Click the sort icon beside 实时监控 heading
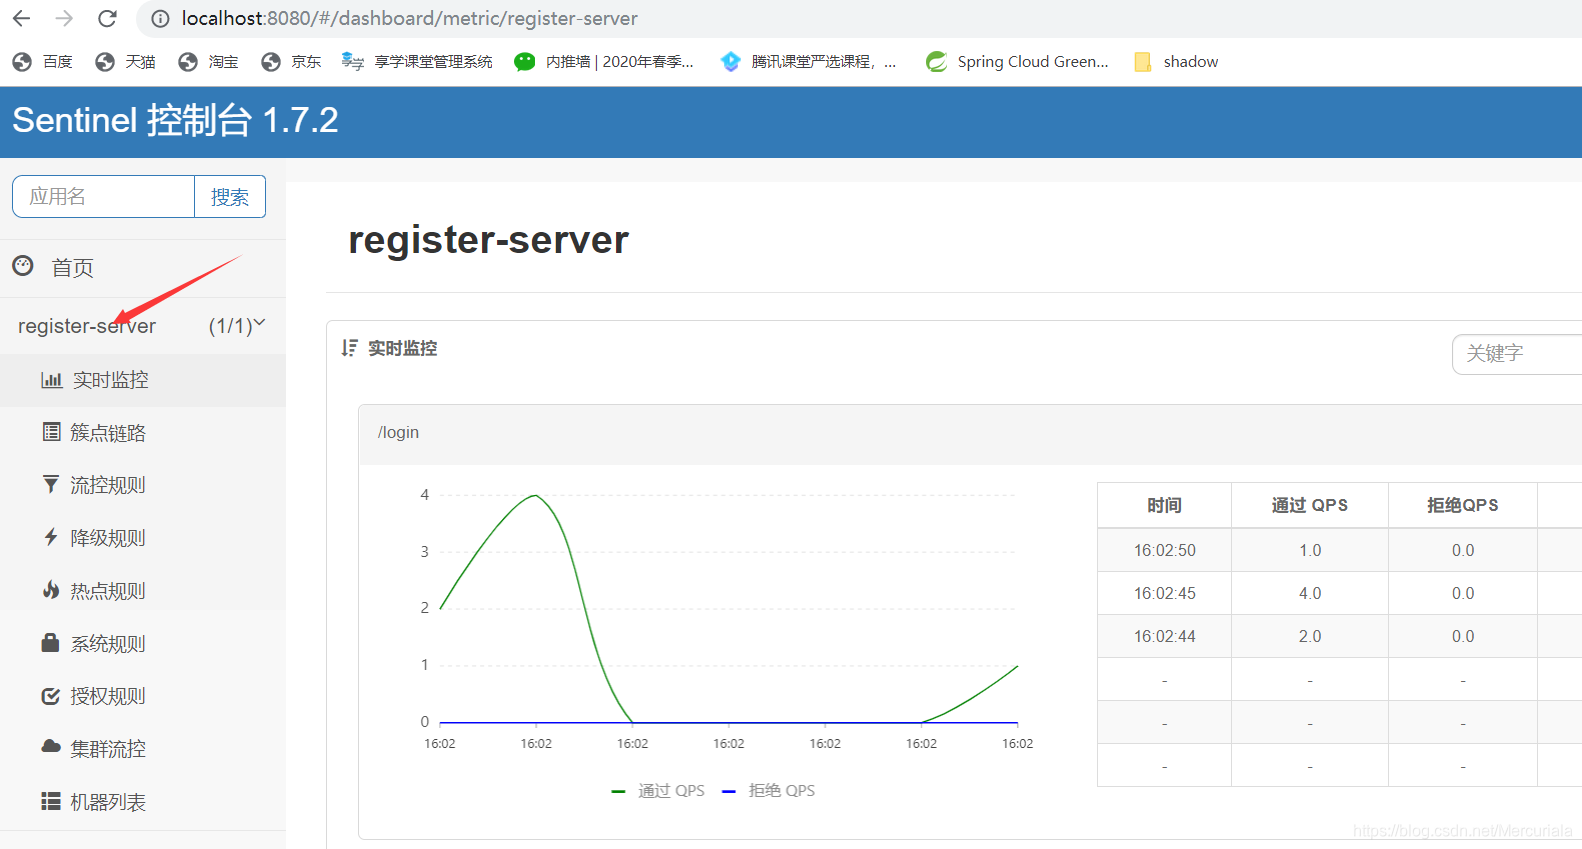1582x849 pixels. point(349,348)
